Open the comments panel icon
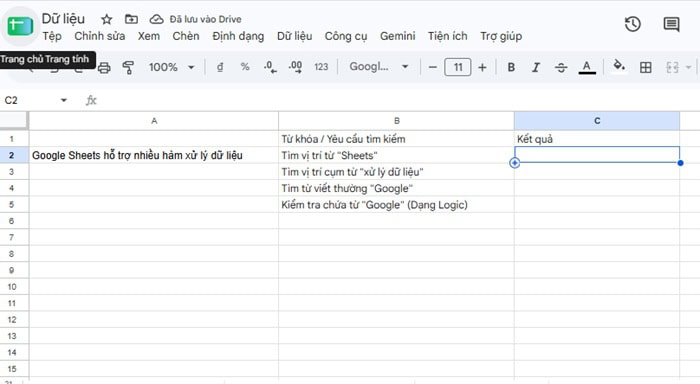The width and height of the screenshot is (700, 384). (671, 24)
